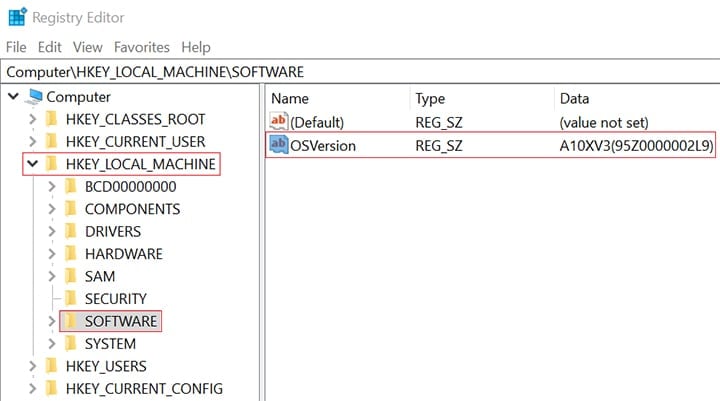Image resolution: width=720 pixels, height=401 pixels.
Task: Select the HKEY_CLASSES_ROOT key label
Action: click(135, 119)
